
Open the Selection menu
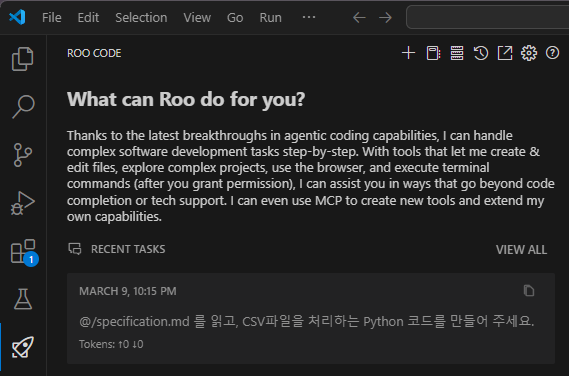pos(141,17)
